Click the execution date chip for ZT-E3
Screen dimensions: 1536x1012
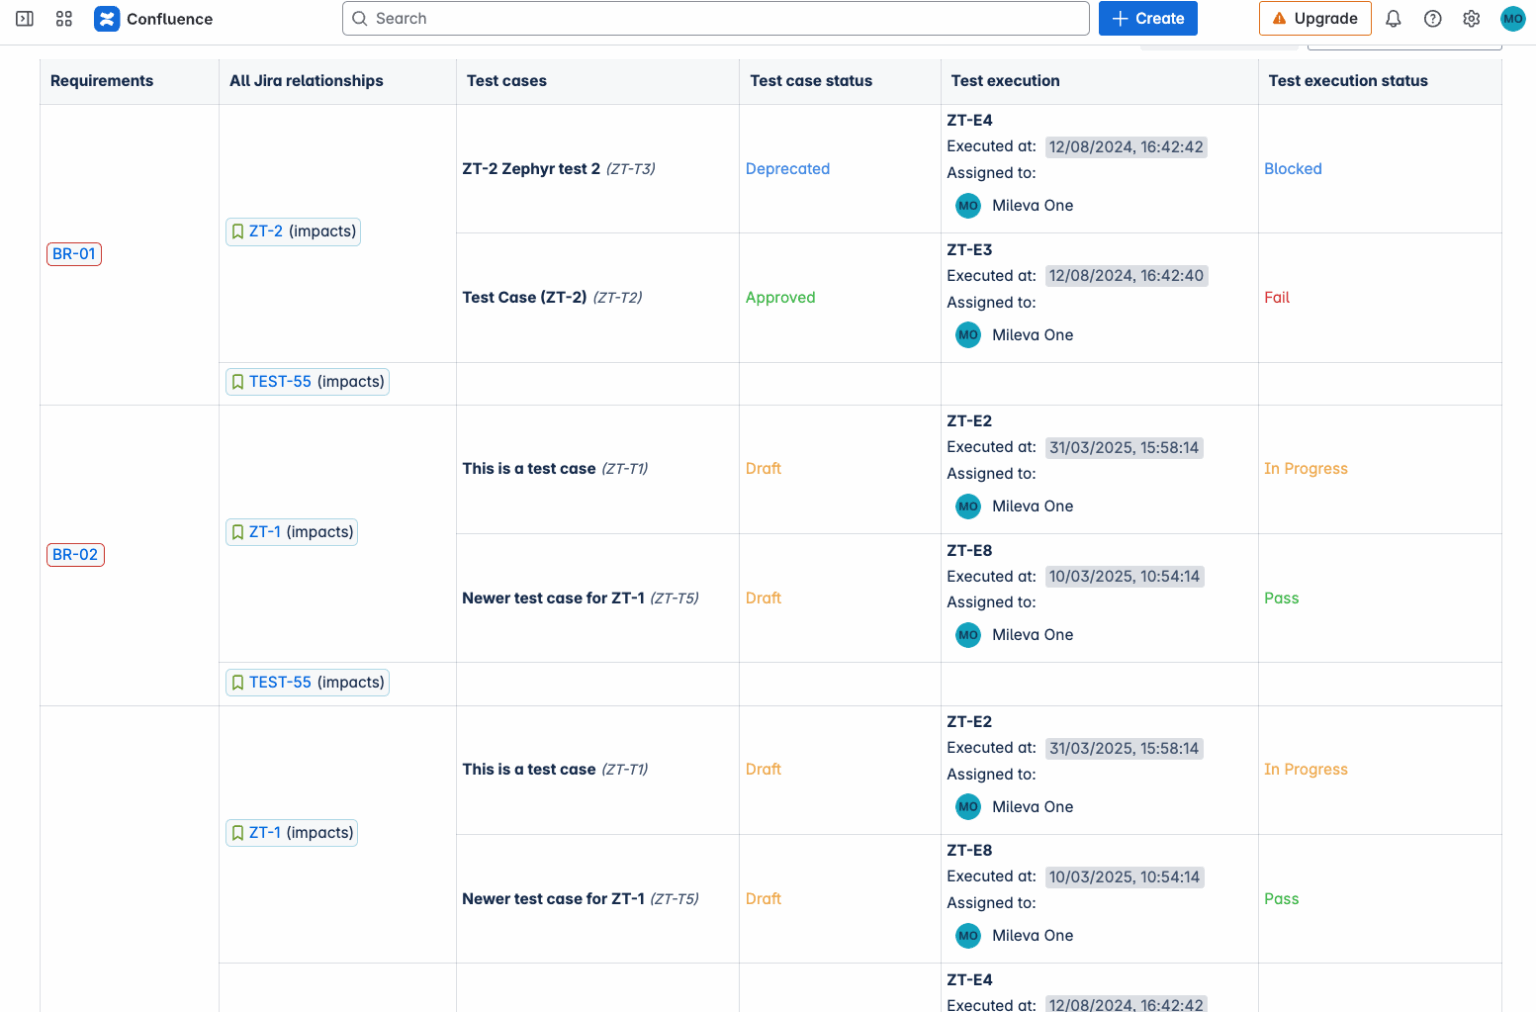(x=1126, y=275)
